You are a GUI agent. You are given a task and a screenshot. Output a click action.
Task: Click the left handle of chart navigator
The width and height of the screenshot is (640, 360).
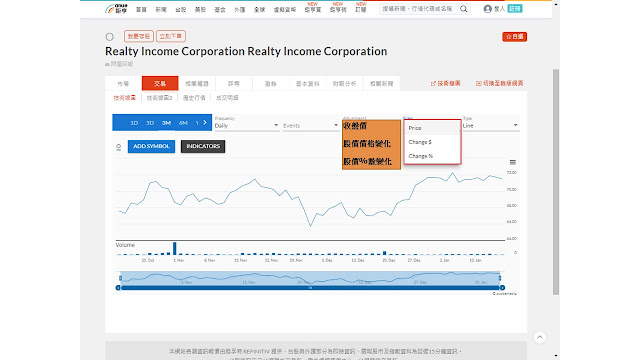coord(120,278)
